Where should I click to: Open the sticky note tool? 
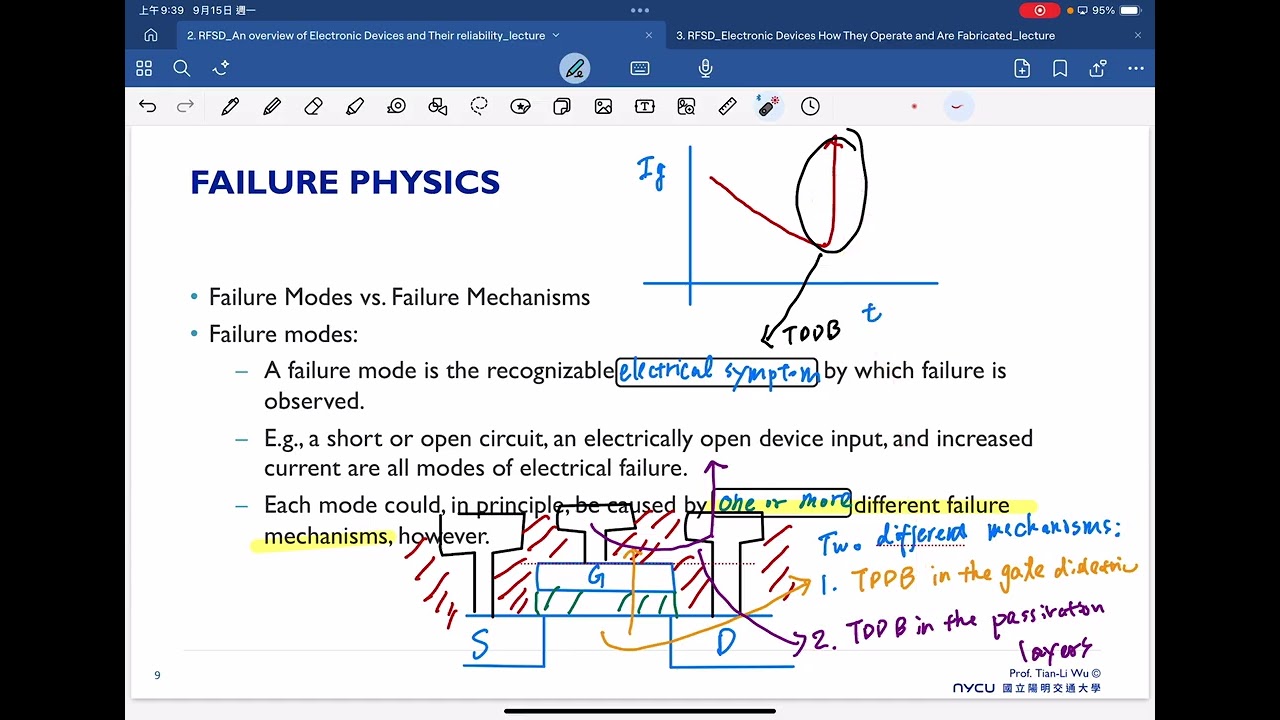pos(562,106)
